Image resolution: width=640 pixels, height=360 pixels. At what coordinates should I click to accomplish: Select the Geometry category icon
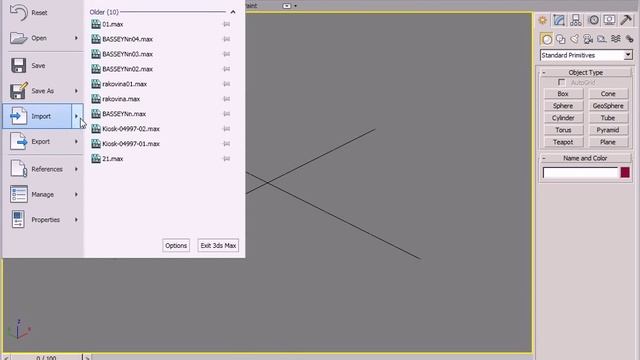tap(547, 39)
